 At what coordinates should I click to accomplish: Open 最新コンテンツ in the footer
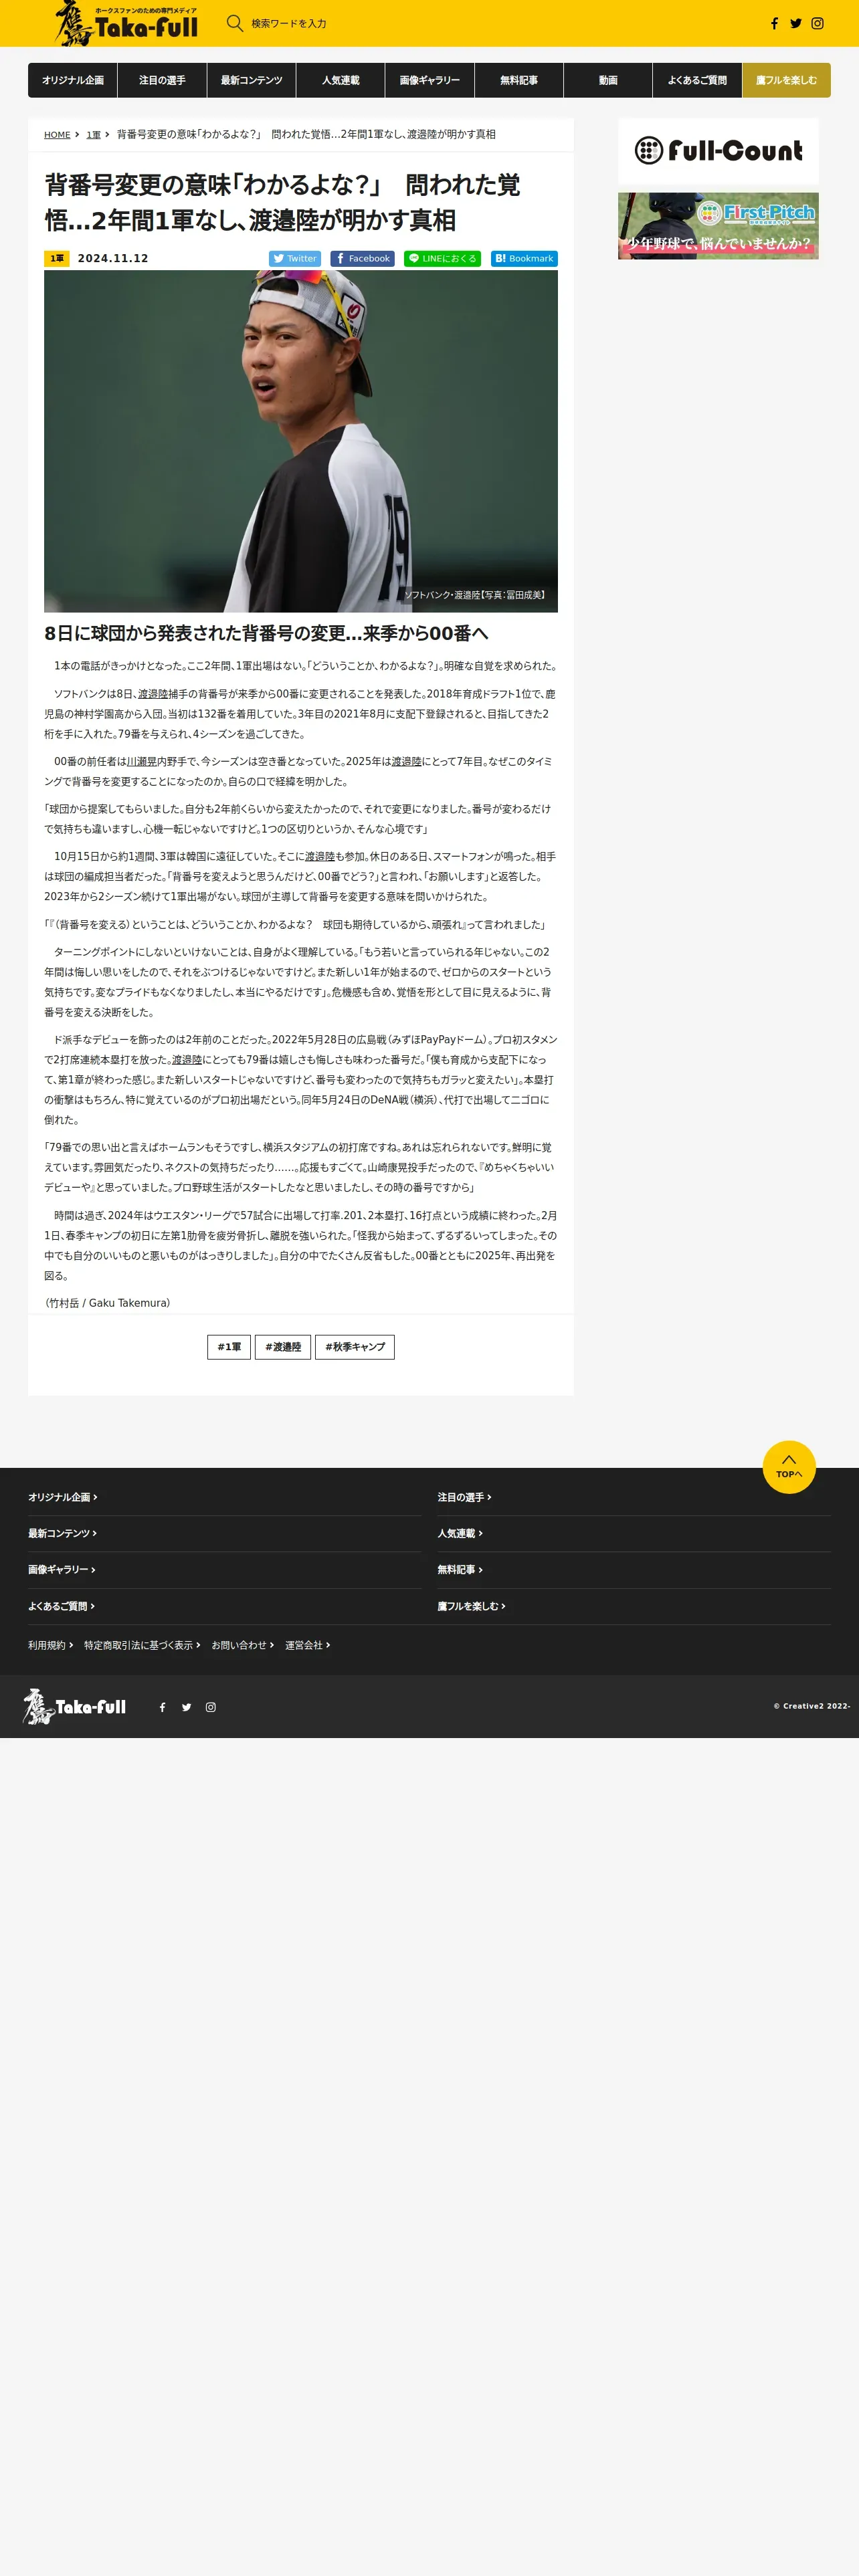pyautogui.click(x=62, y=1533)
